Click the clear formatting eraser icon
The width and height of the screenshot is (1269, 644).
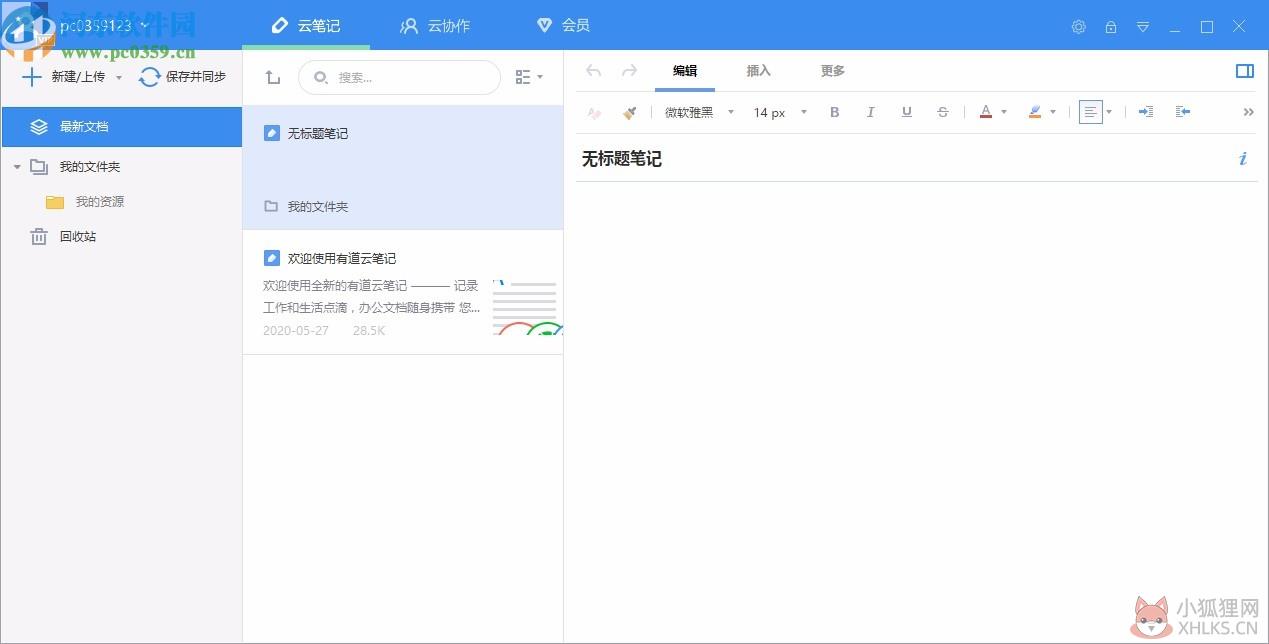[594, 113]
